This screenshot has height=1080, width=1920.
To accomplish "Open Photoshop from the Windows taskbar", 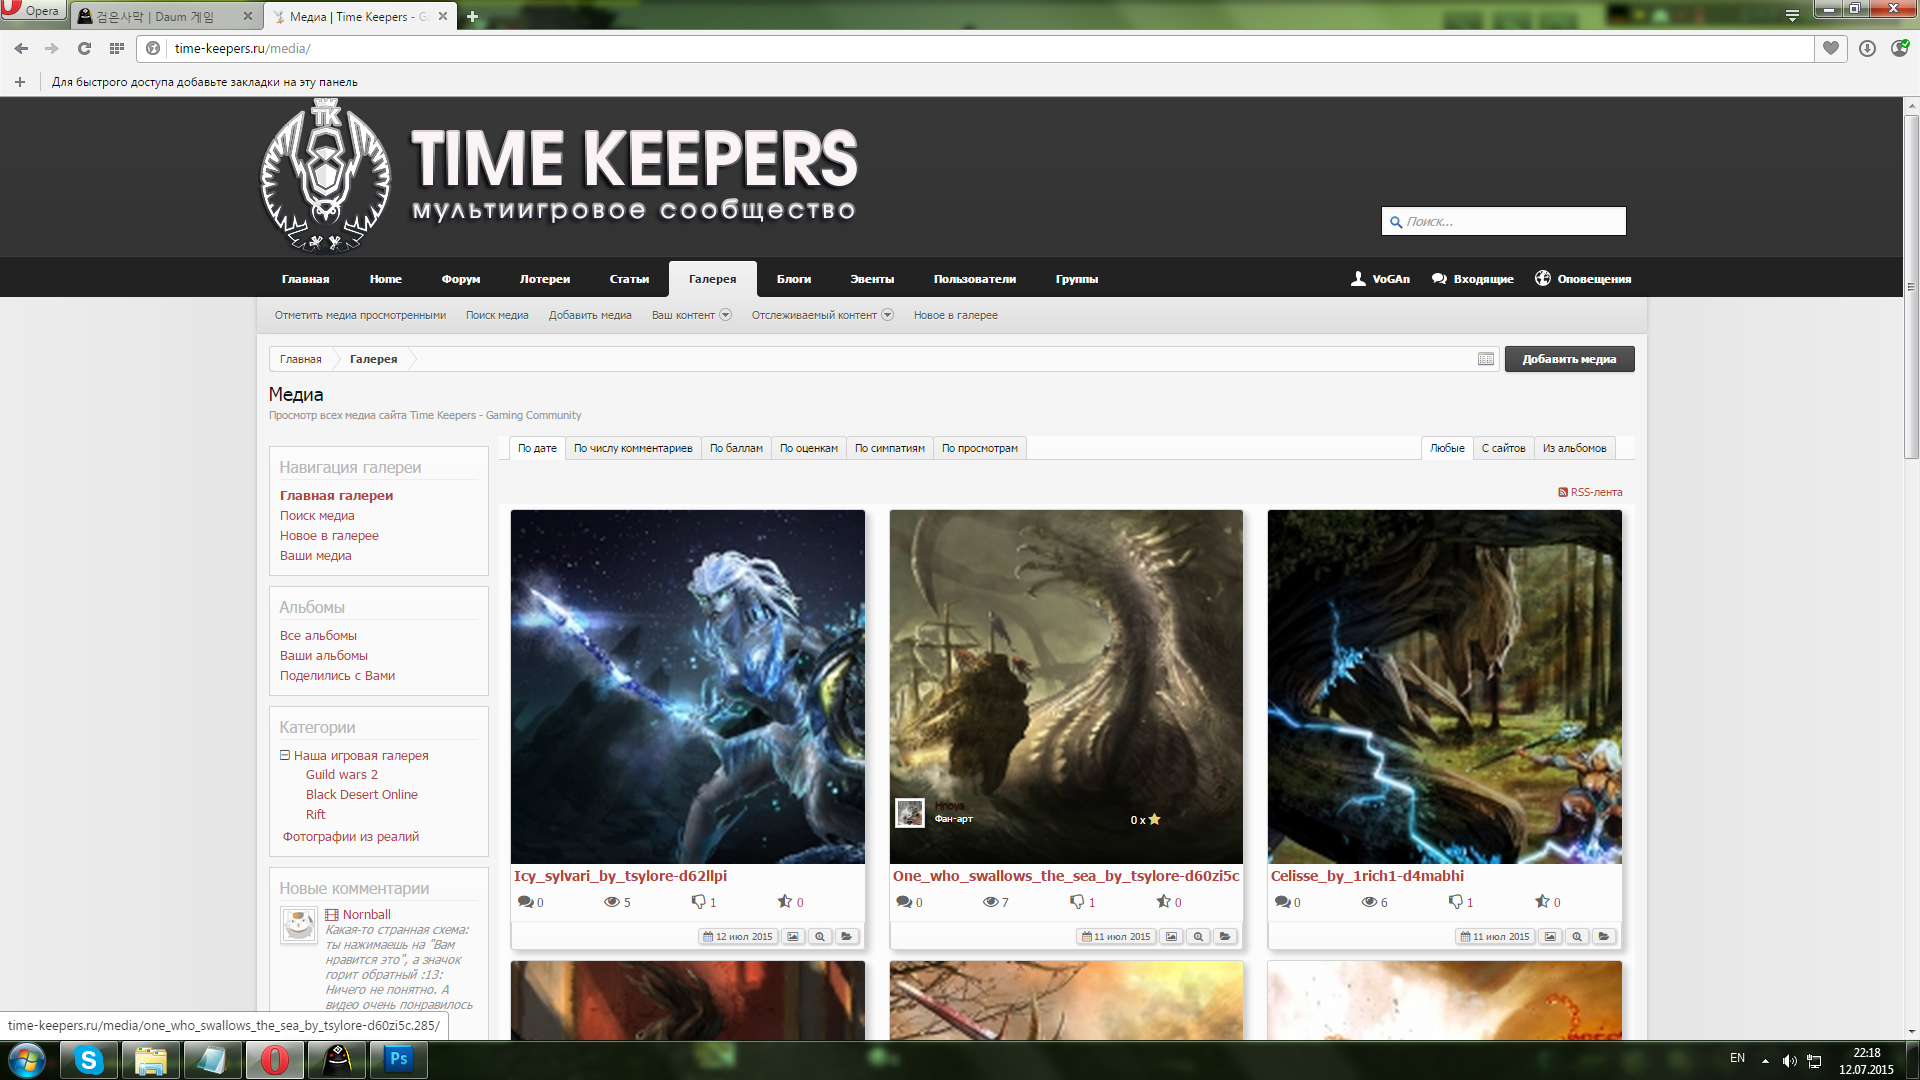I will [x=399, y=1060].
